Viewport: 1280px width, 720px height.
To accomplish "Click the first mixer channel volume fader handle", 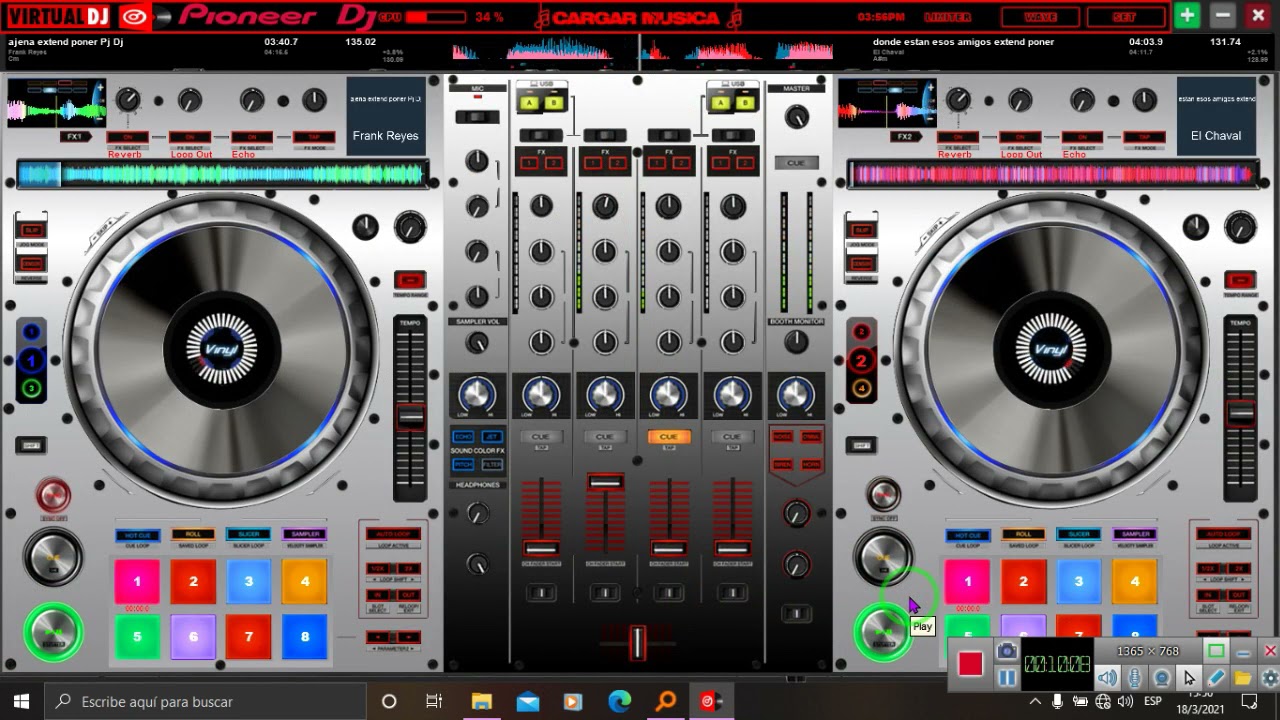I will tap(541, 549).
